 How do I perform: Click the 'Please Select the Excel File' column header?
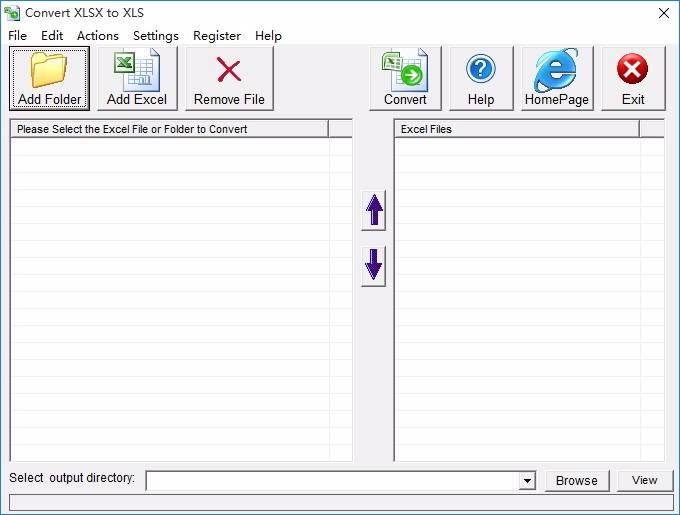(170, 129)
